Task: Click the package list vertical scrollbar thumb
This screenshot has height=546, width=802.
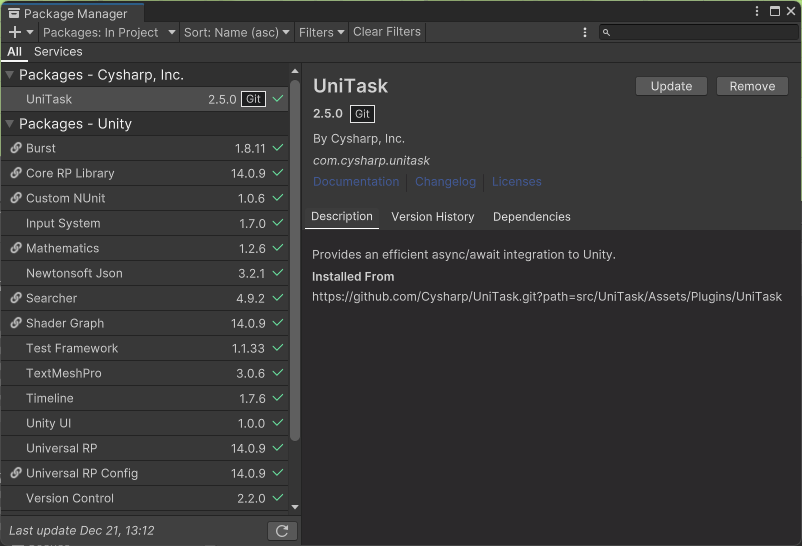Action: coord(295,260)
